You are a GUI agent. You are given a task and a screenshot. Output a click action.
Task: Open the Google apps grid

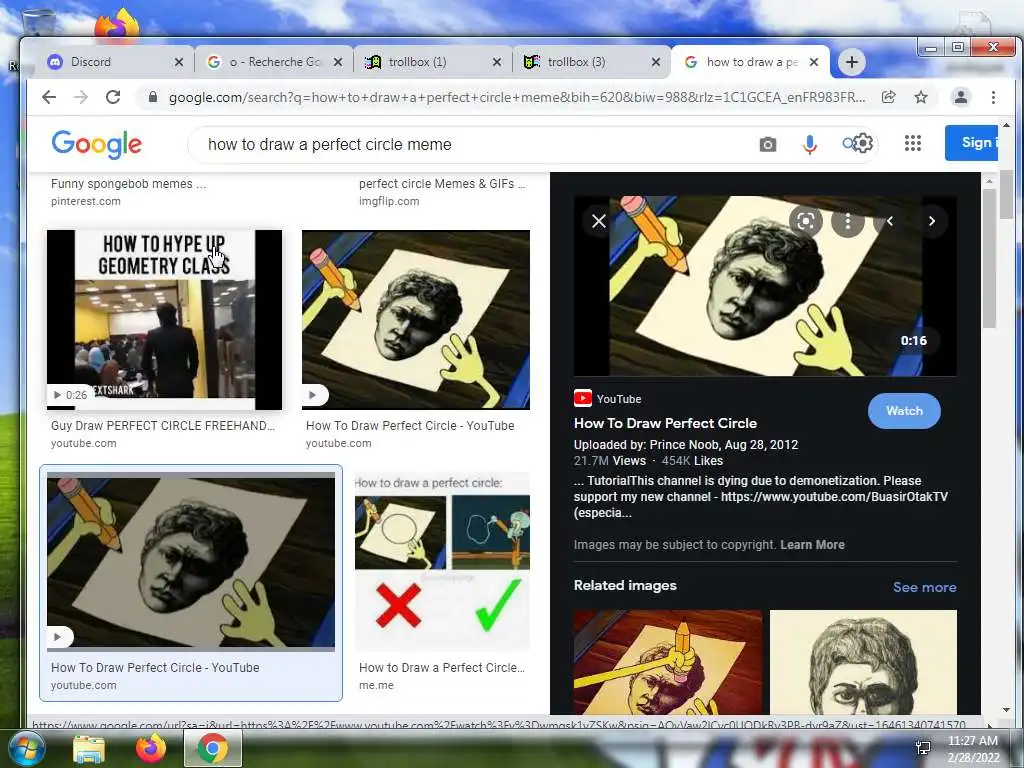click(913, 143)
